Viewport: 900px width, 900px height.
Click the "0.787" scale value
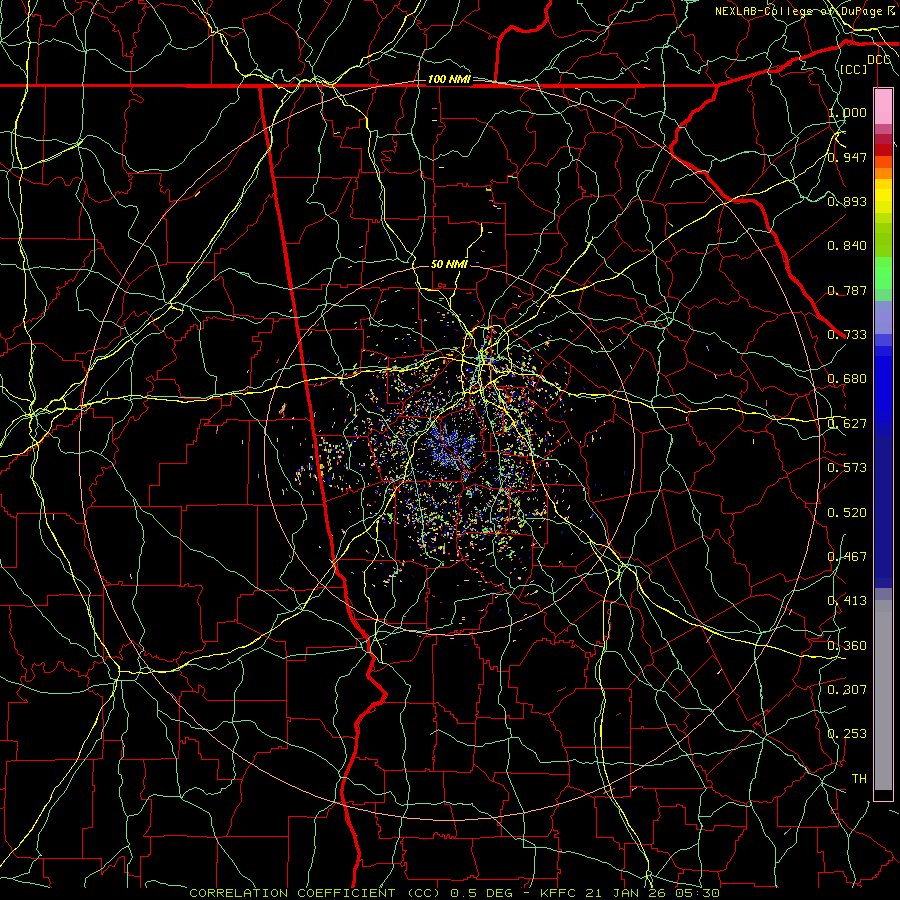click(847, 290)
